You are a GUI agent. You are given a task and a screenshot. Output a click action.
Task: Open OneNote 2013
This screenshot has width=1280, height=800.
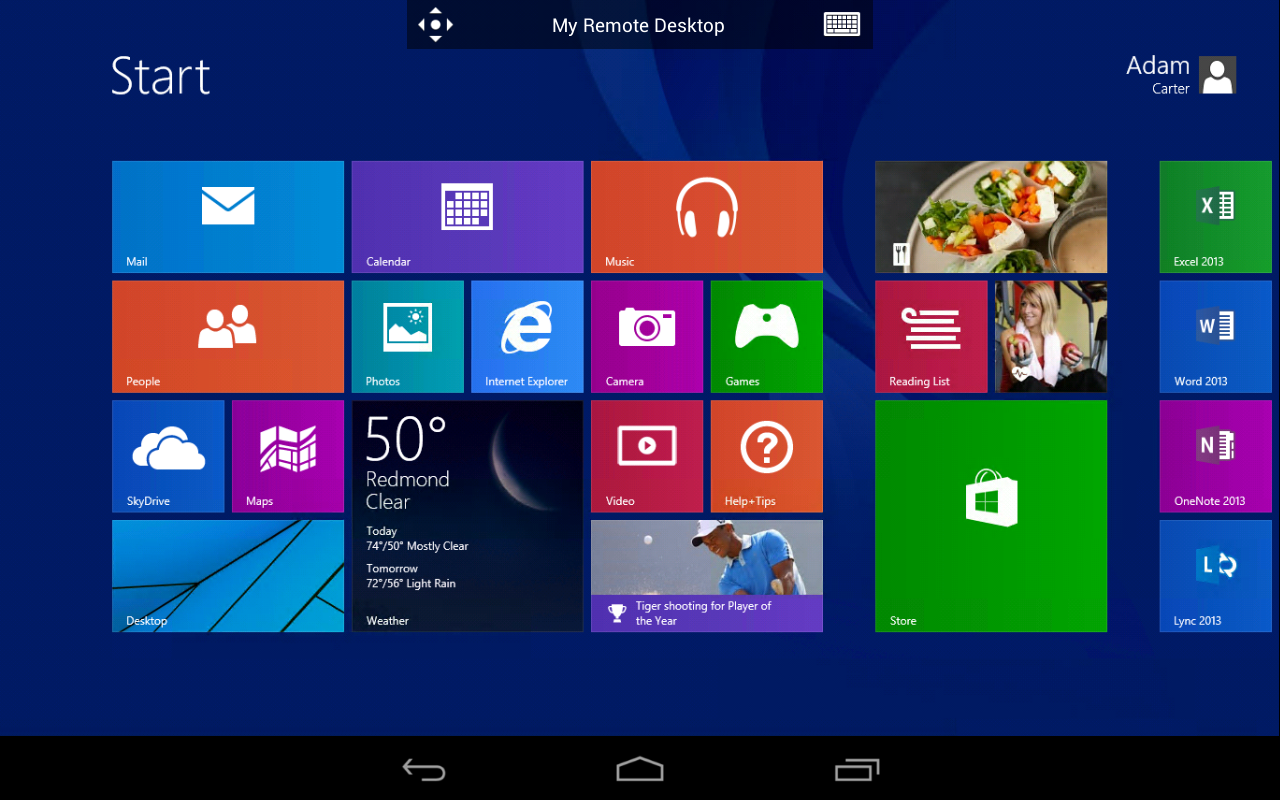(x=1215, y=456)
